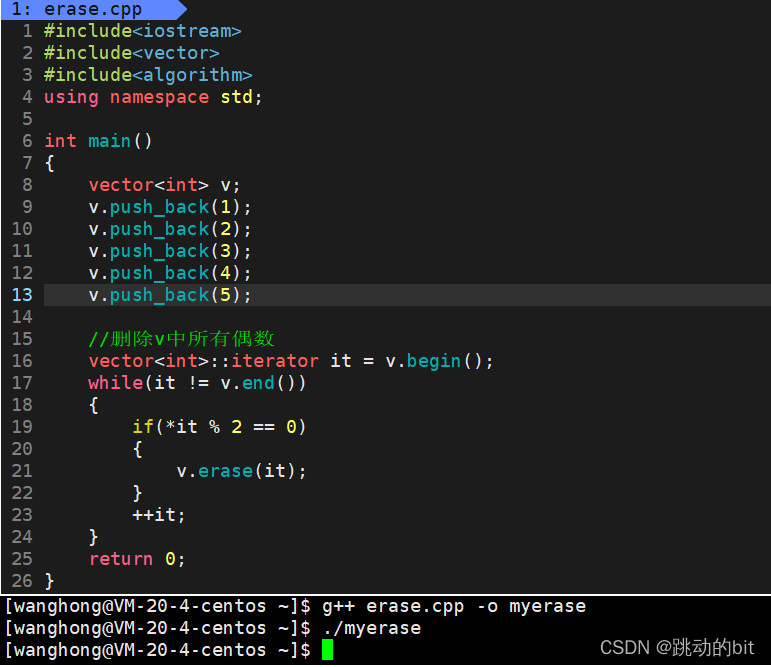The width and height of the screenshot is (771, 667).
Task: Click 'if(*it % 2 == 0)' condition
Action: (x=219, y=427)
